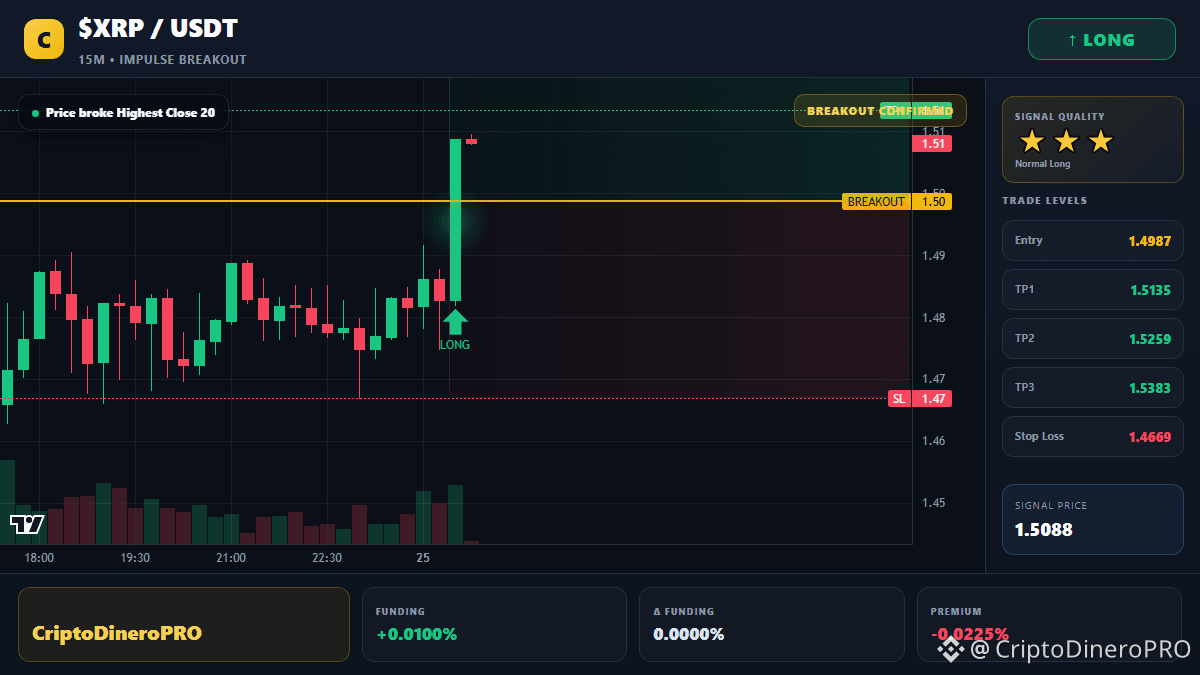Click the TP2 1.5259 row
This screenshot has width=1200, height=675.
1092,338
